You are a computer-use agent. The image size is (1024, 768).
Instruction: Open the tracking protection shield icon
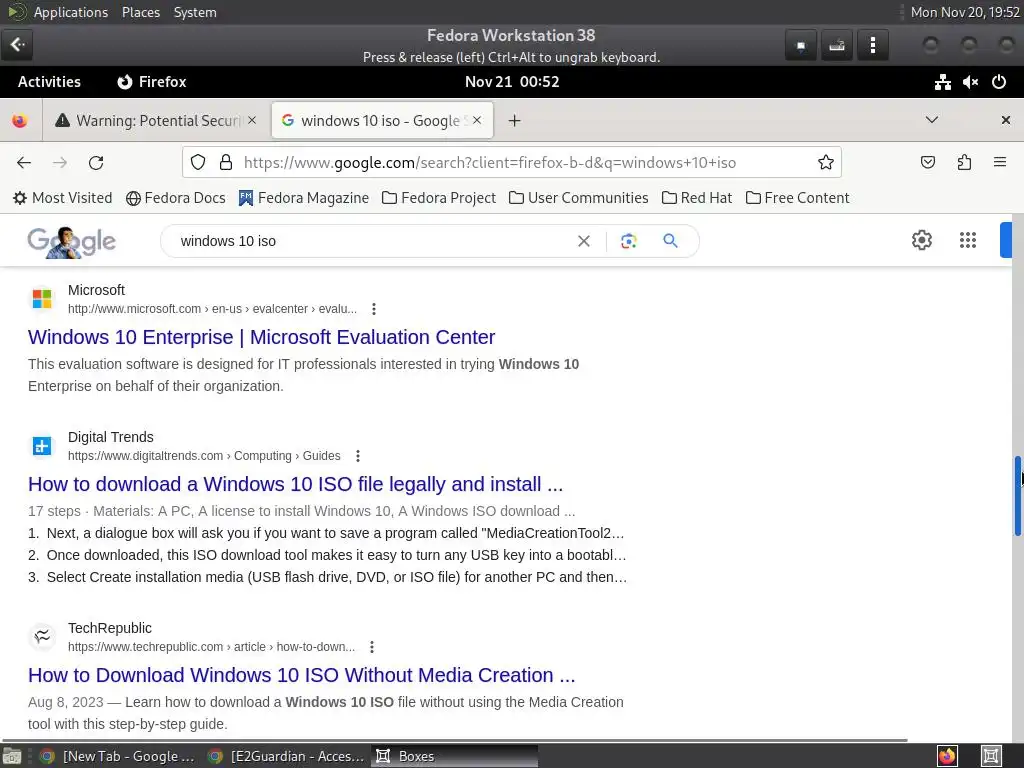(x=198, y=162)
